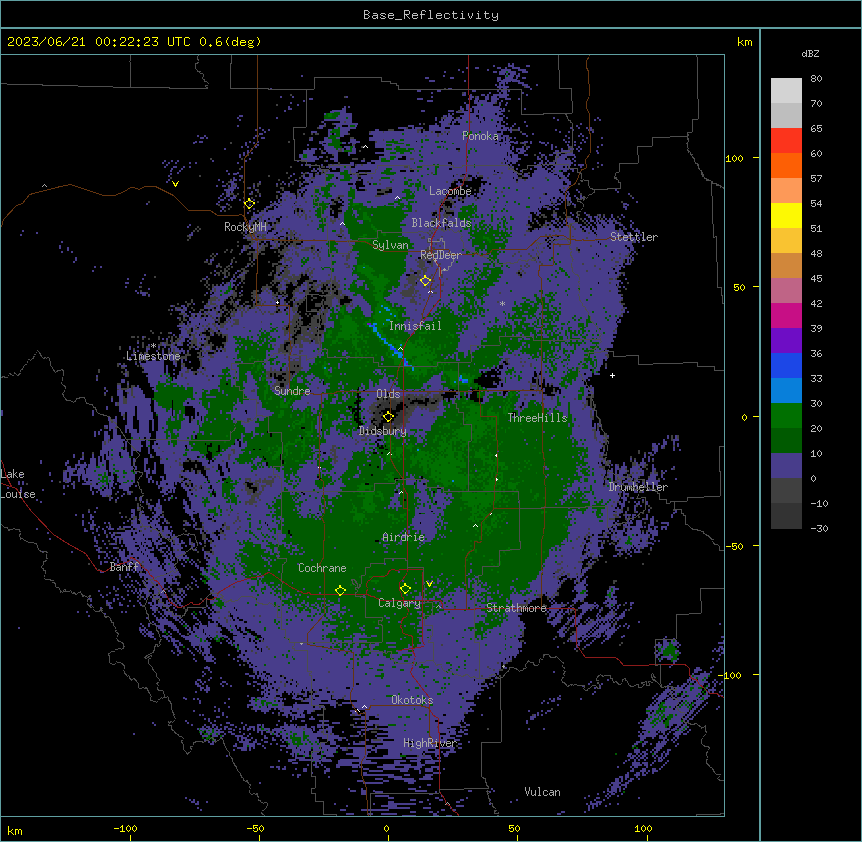
Task: Click the 100 tick on the horizontal axis
Action: pos(643,828)
